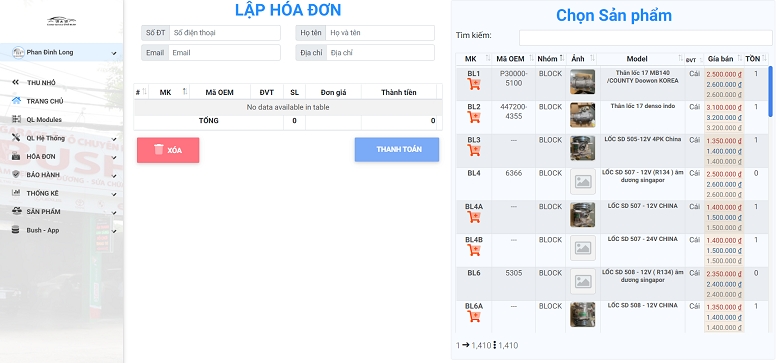780x363 pixels.
Task: Open the HÓA ĐƠN menu label
Action: tap(41, 157)
